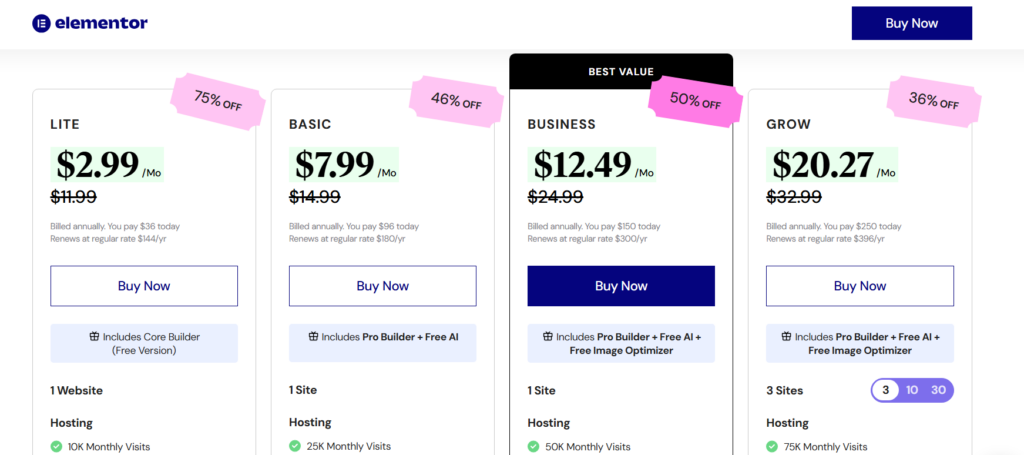This screenshot has height=455, width=1024.
Task: Select the 3 sites option in Grow
Action: point(885,390)
